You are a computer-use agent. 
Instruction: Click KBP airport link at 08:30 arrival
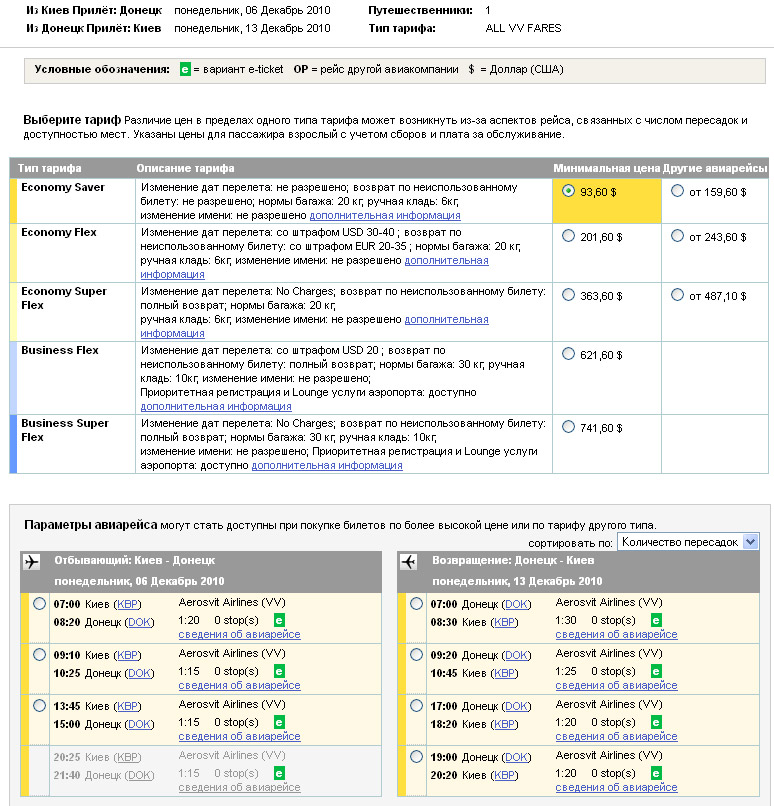[504, 622]
